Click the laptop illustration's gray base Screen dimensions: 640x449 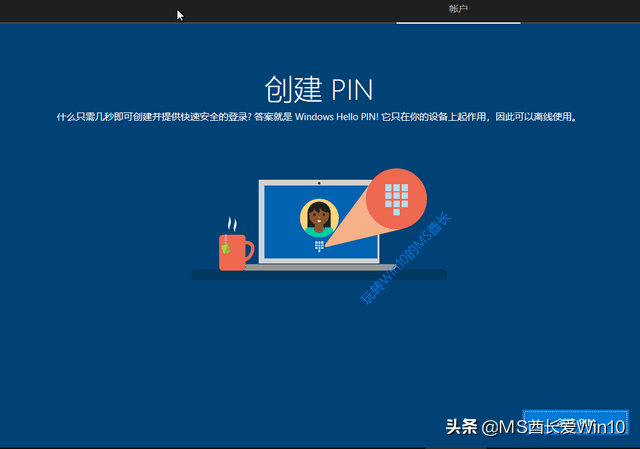tap(318, 266)
